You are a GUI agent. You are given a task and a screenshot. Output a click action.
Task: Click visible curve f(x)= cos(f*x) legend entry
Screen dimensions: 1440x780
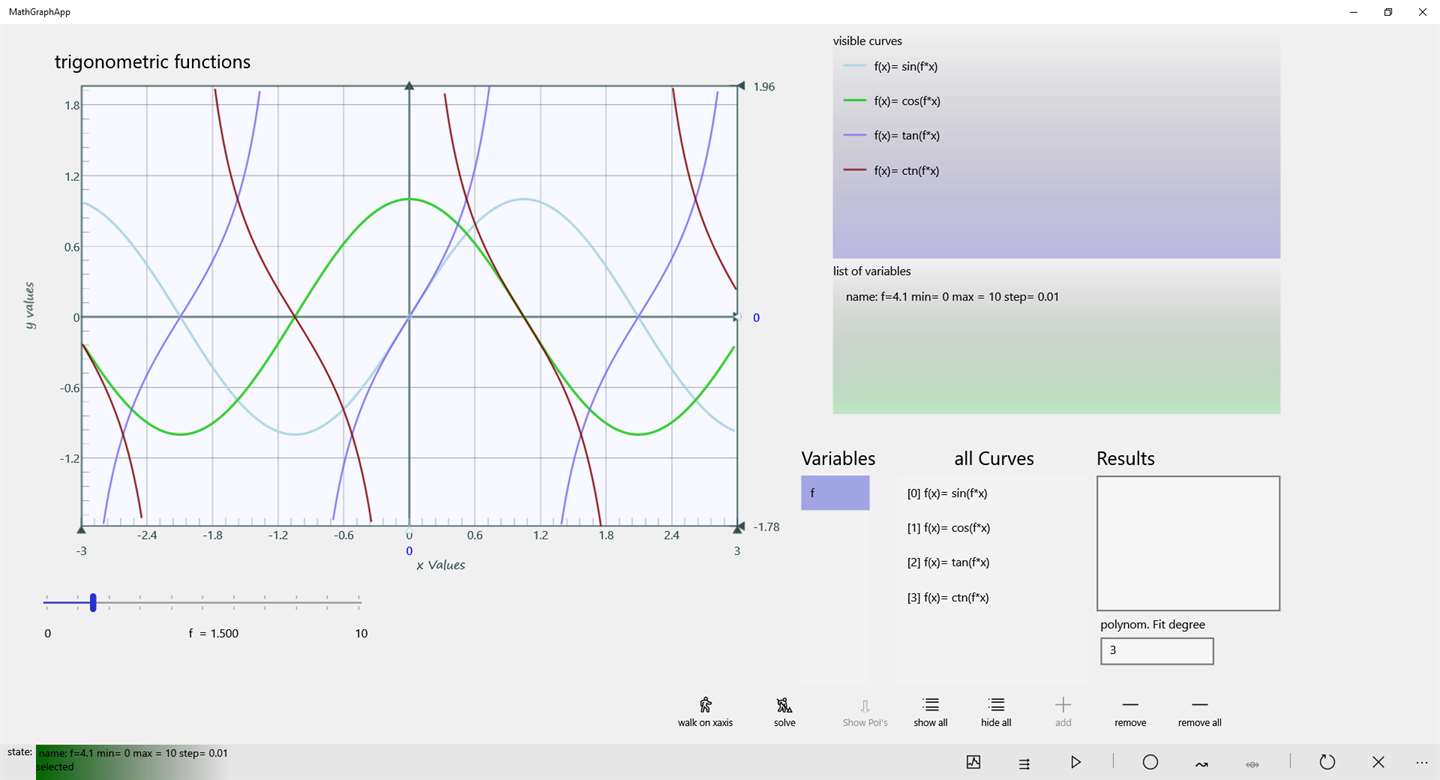pos(892,101)
